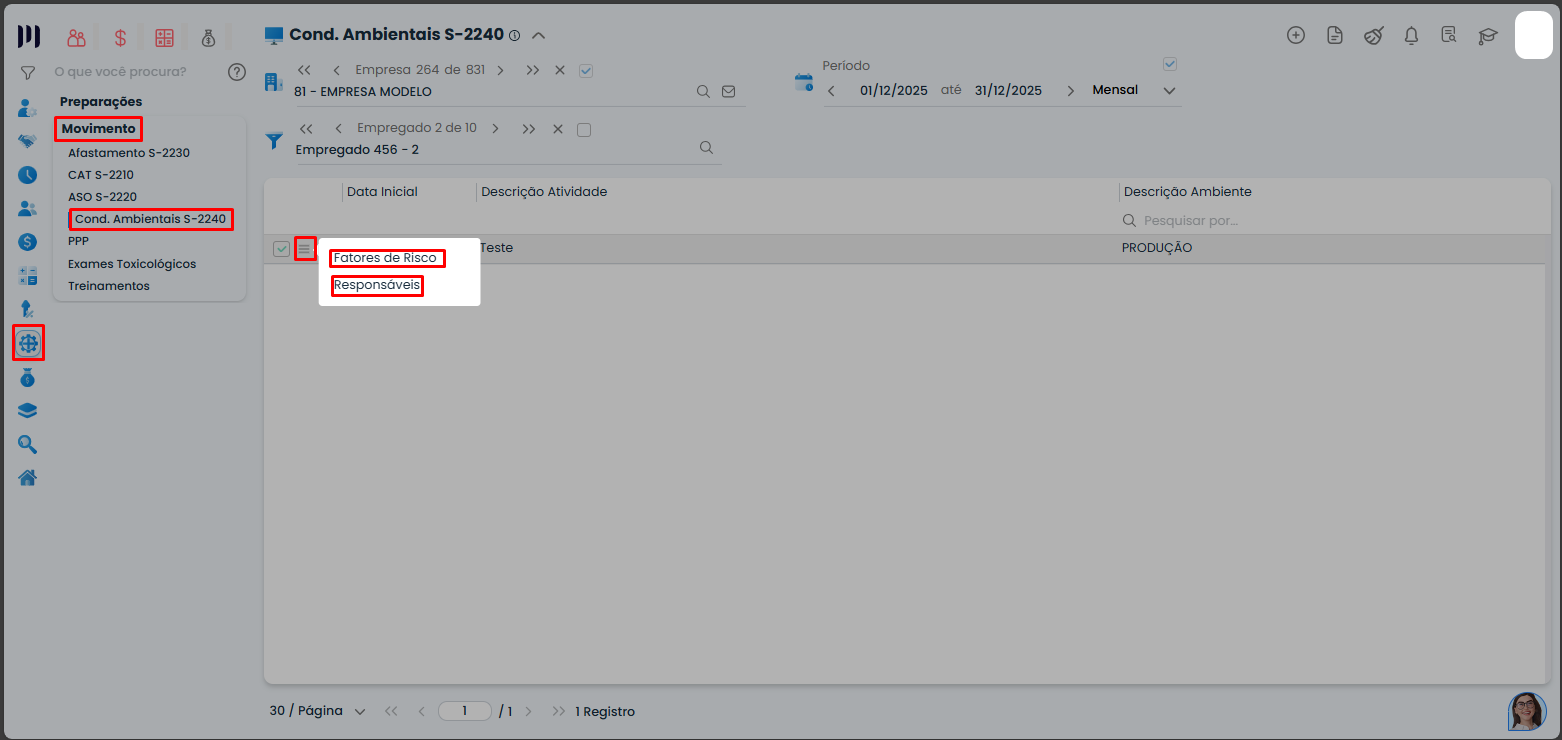The image size is (1562, 740).
Task: Open CAT S-2210 in the menu
Action: point(101,175)
